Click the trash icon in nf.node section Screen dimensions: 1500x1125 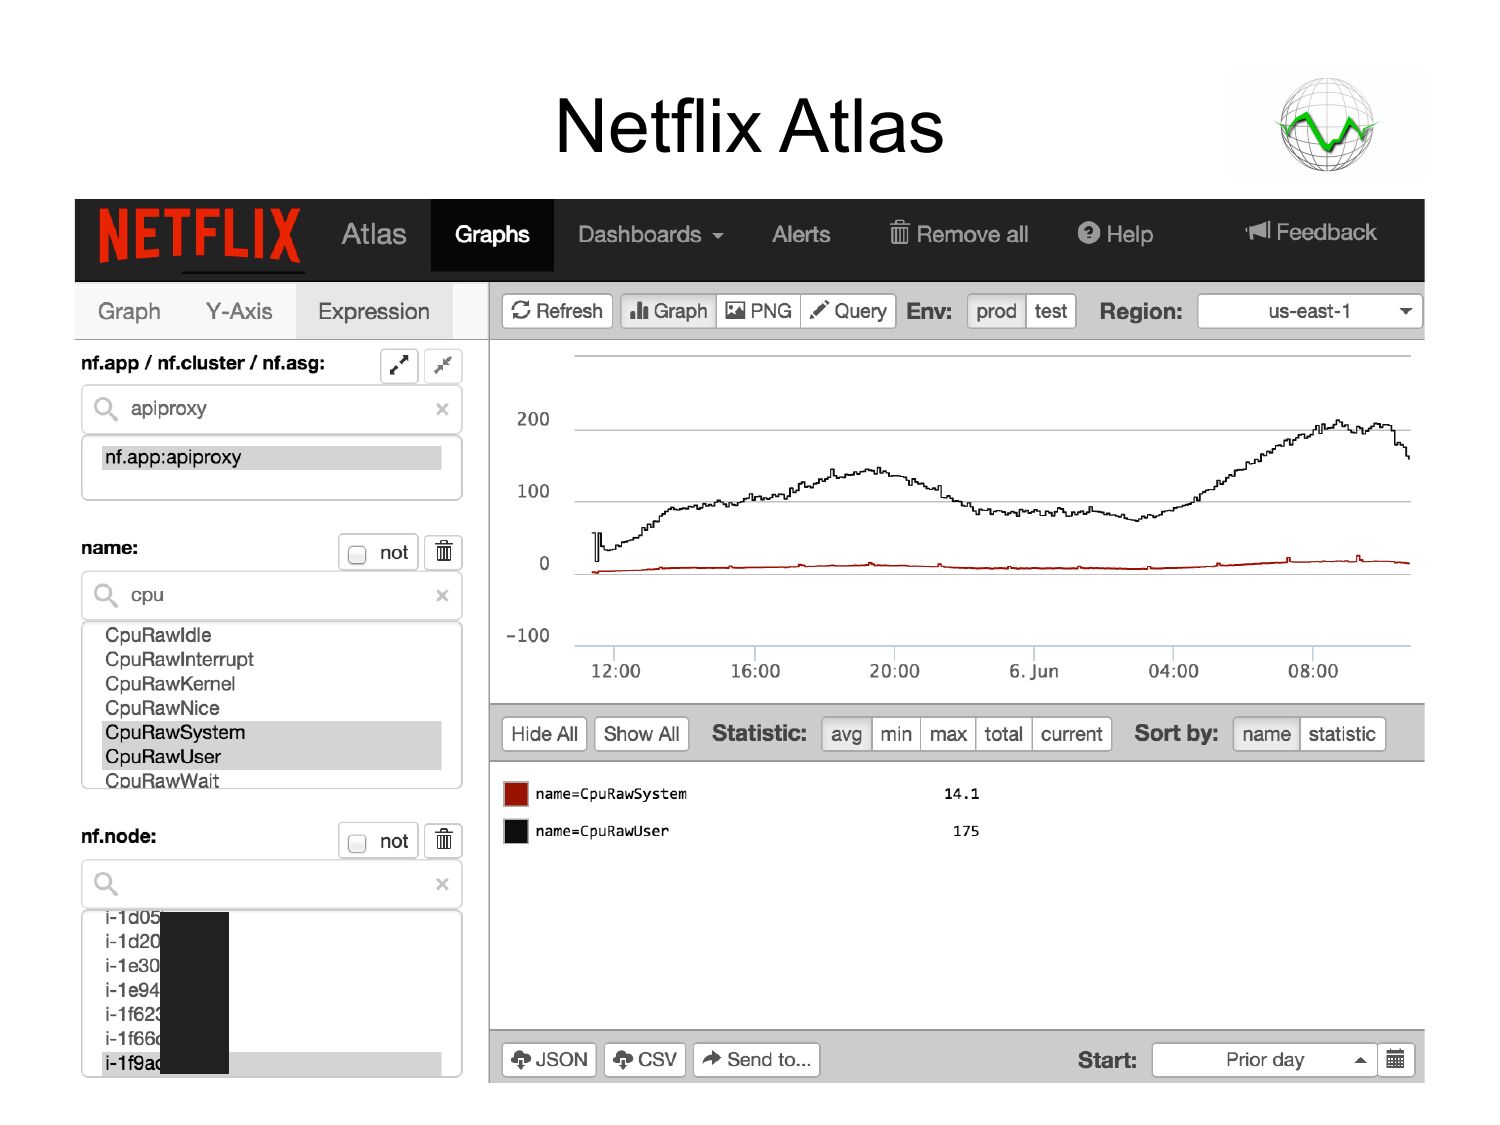coord(443,841)
